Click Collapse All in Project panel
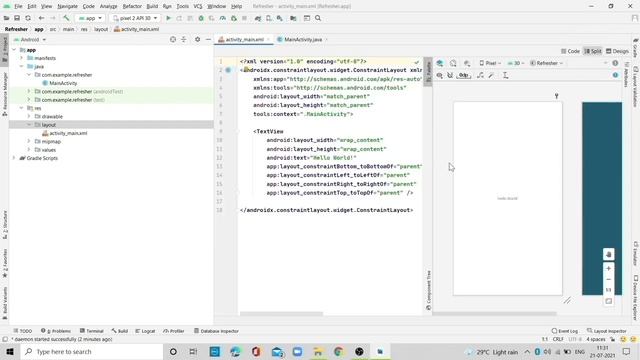This screenshot has width=640, height=360. (x=184, y=40)
